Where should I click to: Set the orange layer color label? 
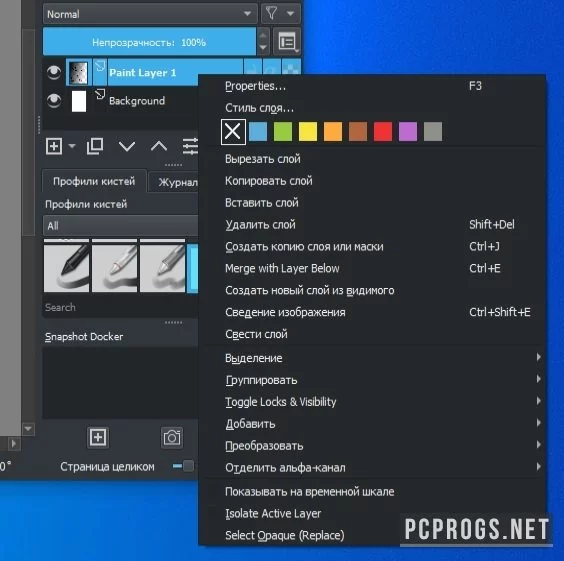[333, 131]
